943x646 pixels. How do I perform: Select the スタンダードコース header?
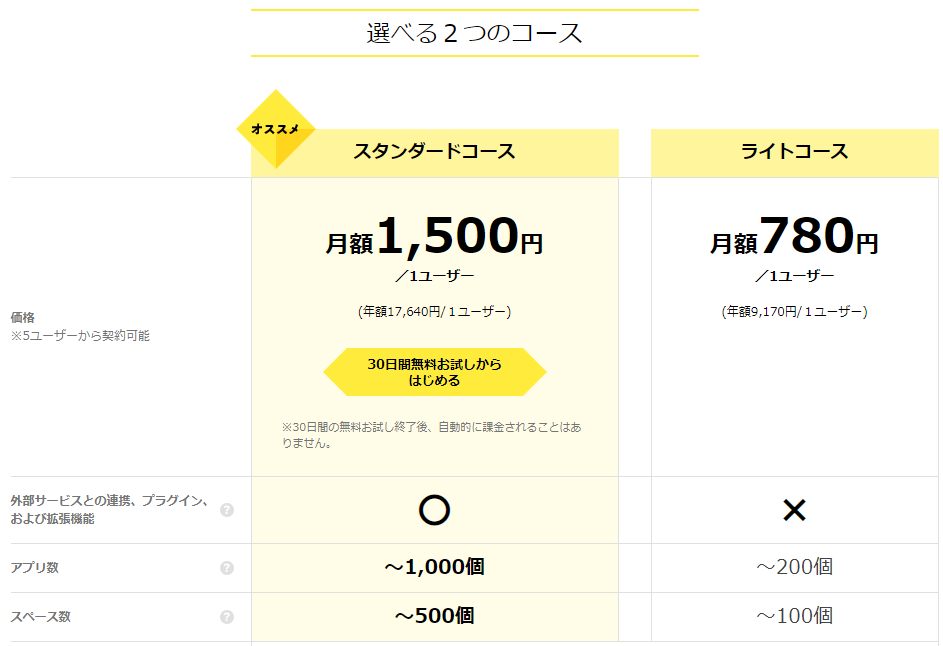pyautogui.click(x=434, y=152)
